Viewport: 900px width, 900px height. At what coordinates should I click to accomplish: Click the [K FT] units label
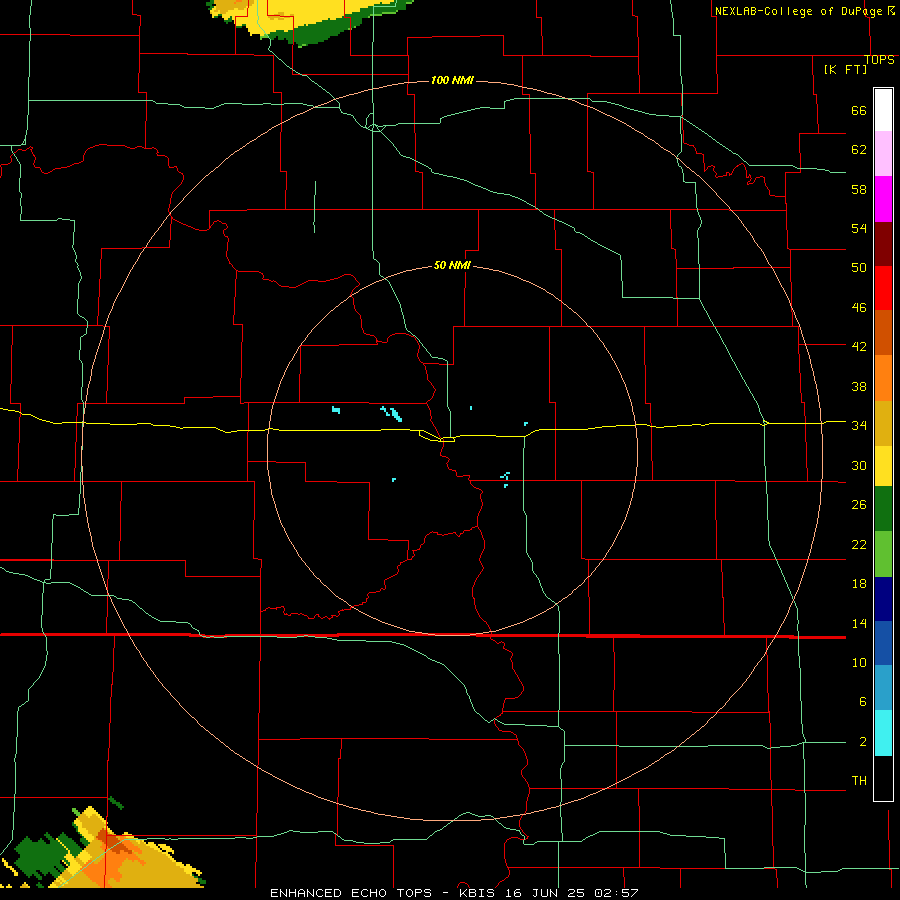click(x=845, y=70)
